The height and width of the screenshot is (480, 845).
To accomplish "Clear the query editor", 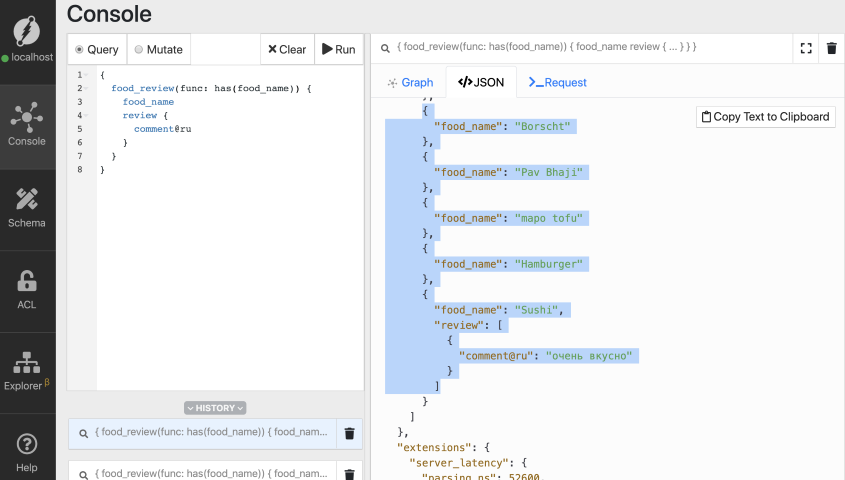I will pyautogui.click(x=287, y=49).
